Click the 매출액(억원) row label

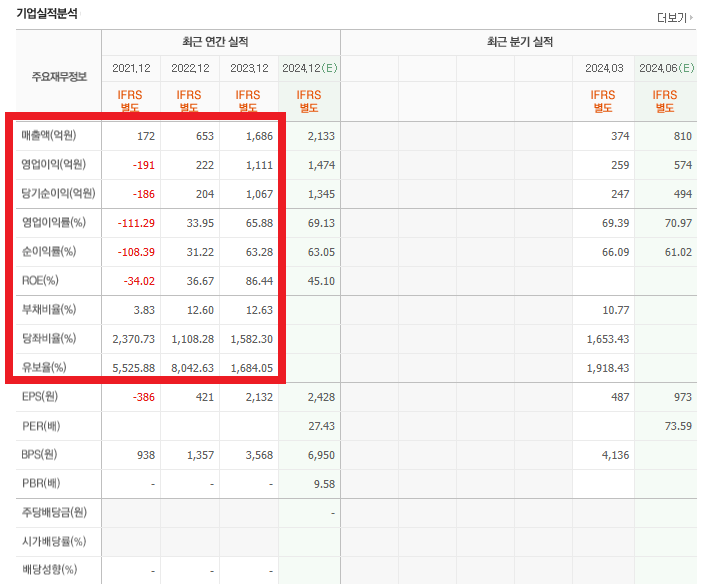click(49, 135)
